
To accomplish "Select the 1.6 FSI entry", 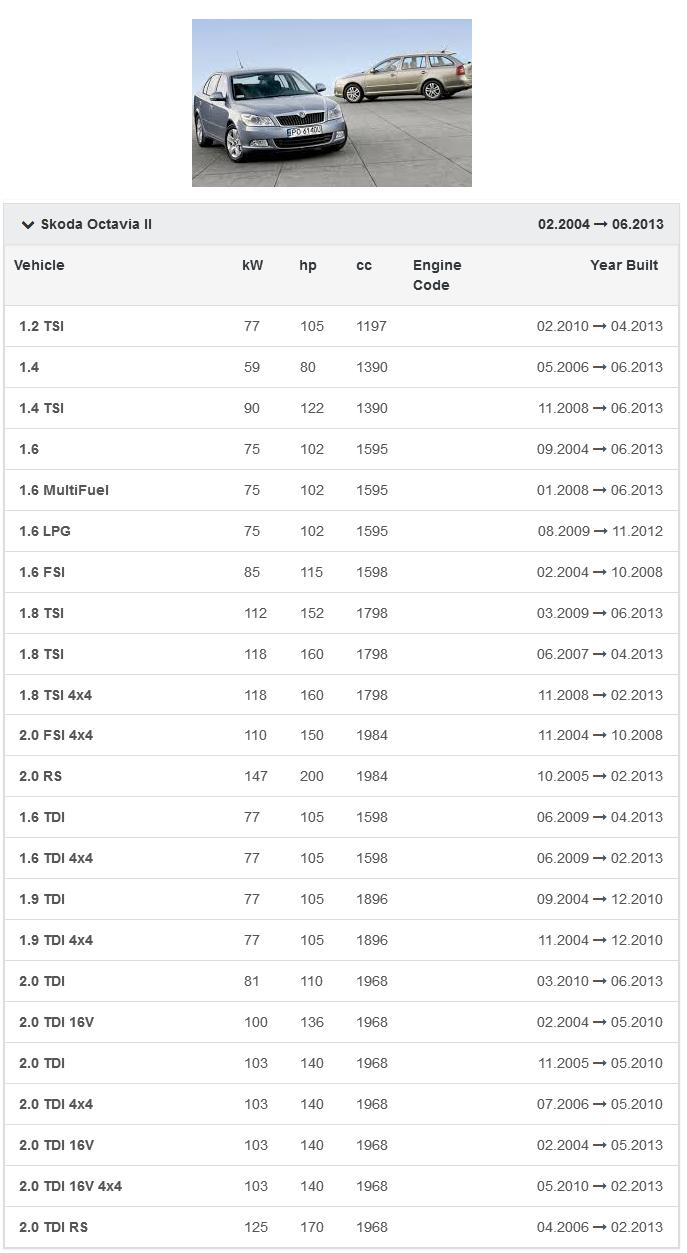I will (42, 572).
